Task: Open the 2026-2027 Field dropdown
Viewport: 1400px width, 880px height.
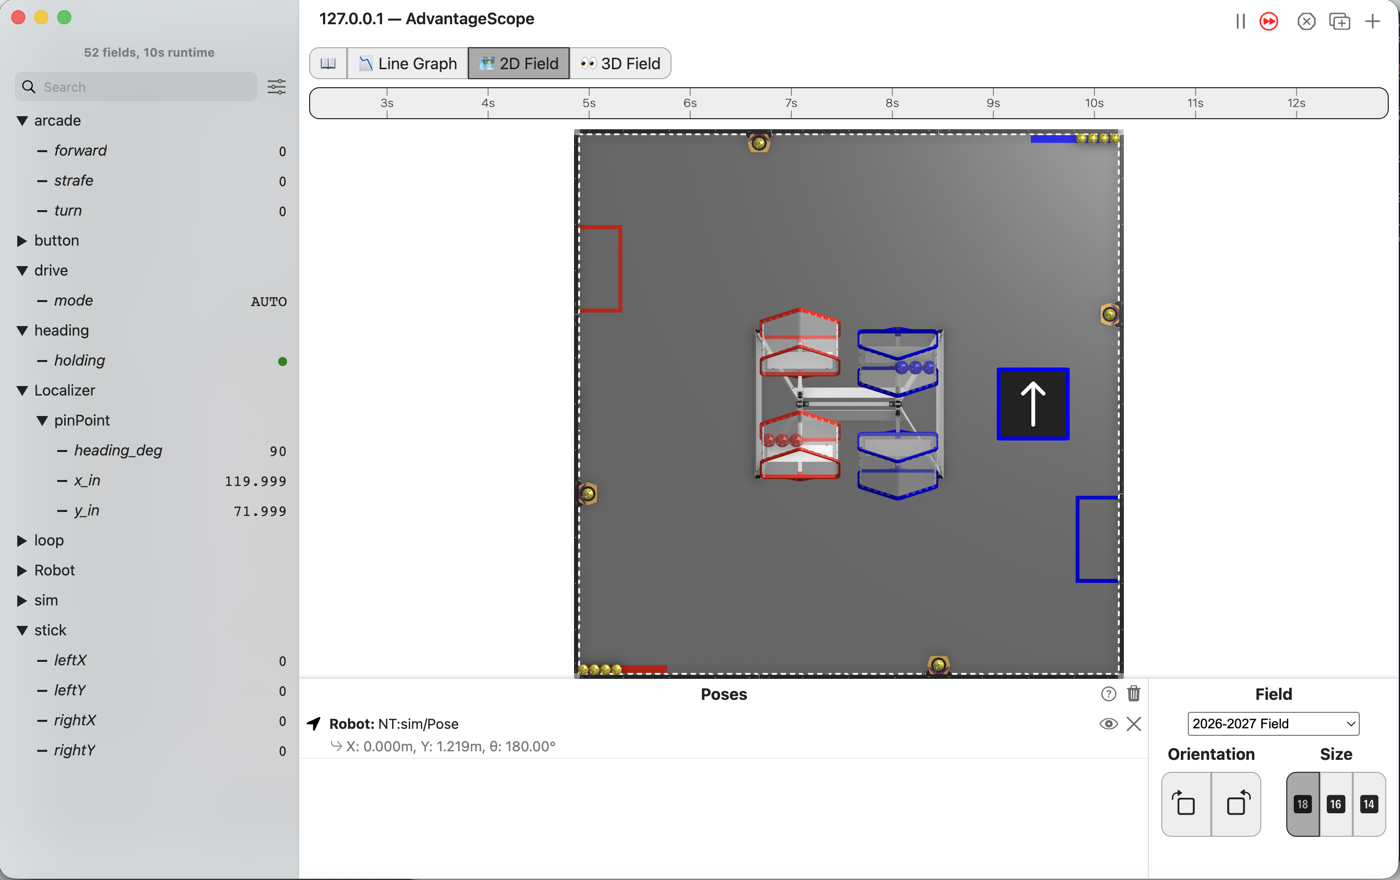Action: pos(1273,723)
